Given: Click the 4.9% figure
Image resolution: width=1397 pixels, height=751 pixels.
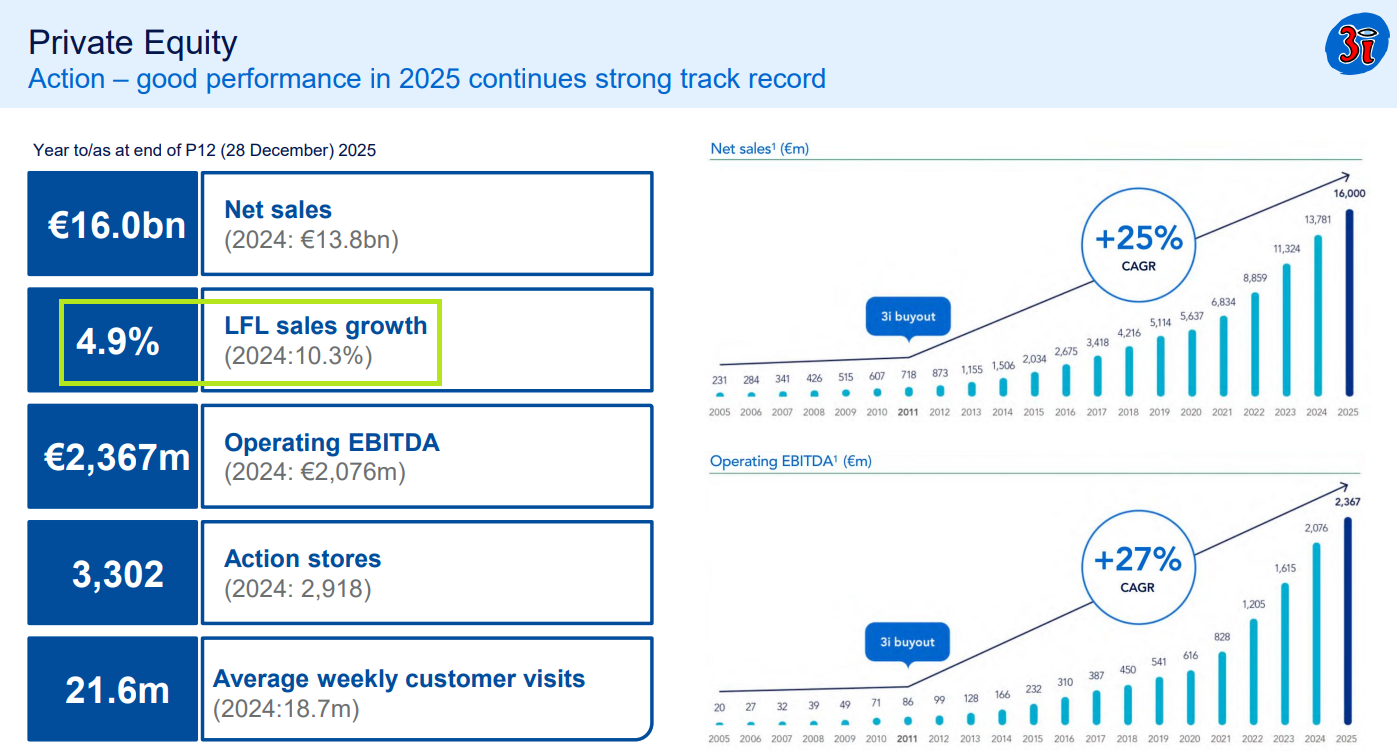Looking at the screenshot, I should tap(118, 341).
